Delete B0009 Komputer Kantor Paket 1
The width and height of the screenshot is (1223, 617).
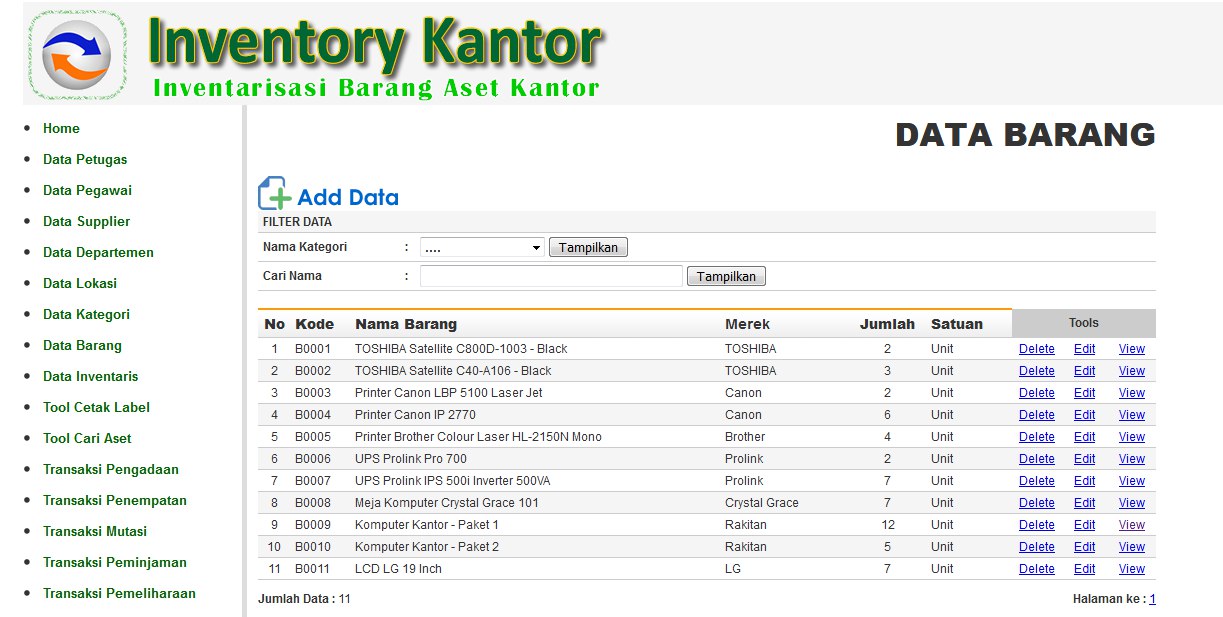pos(1037,525)
